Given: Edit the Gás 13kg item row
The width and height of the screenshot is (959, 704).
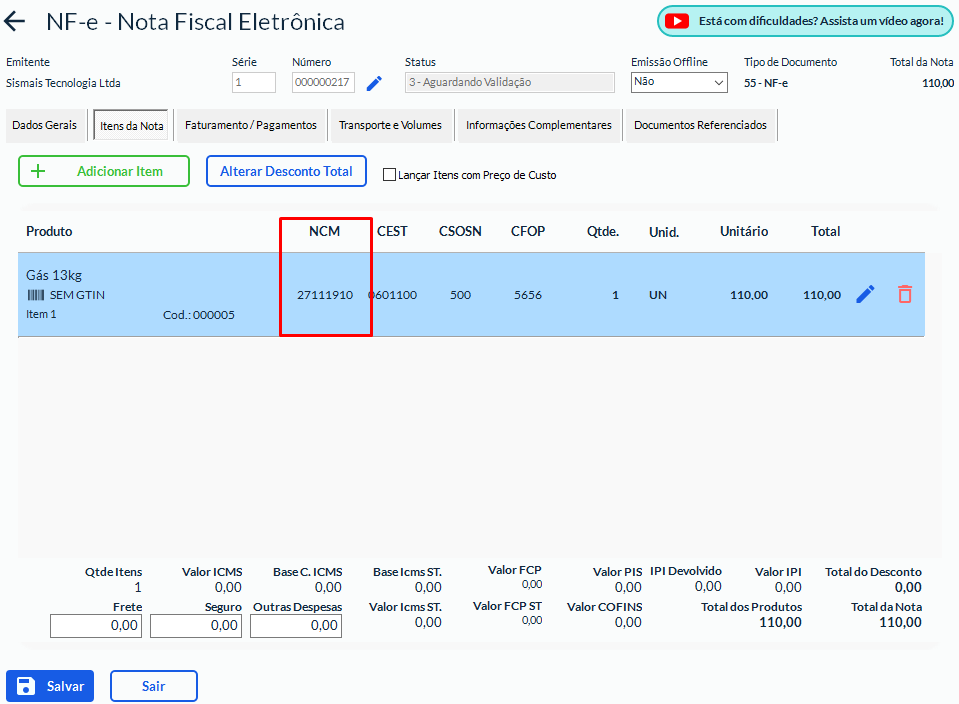Looking at the screenshot, I should (x=866, y=294).
